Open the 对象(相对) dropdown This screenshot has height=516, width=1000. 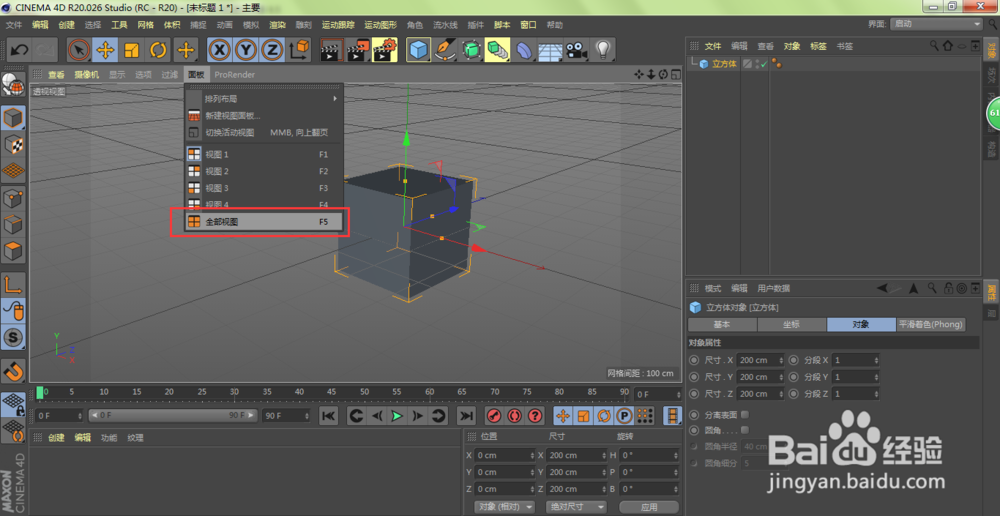click(505, 506)
